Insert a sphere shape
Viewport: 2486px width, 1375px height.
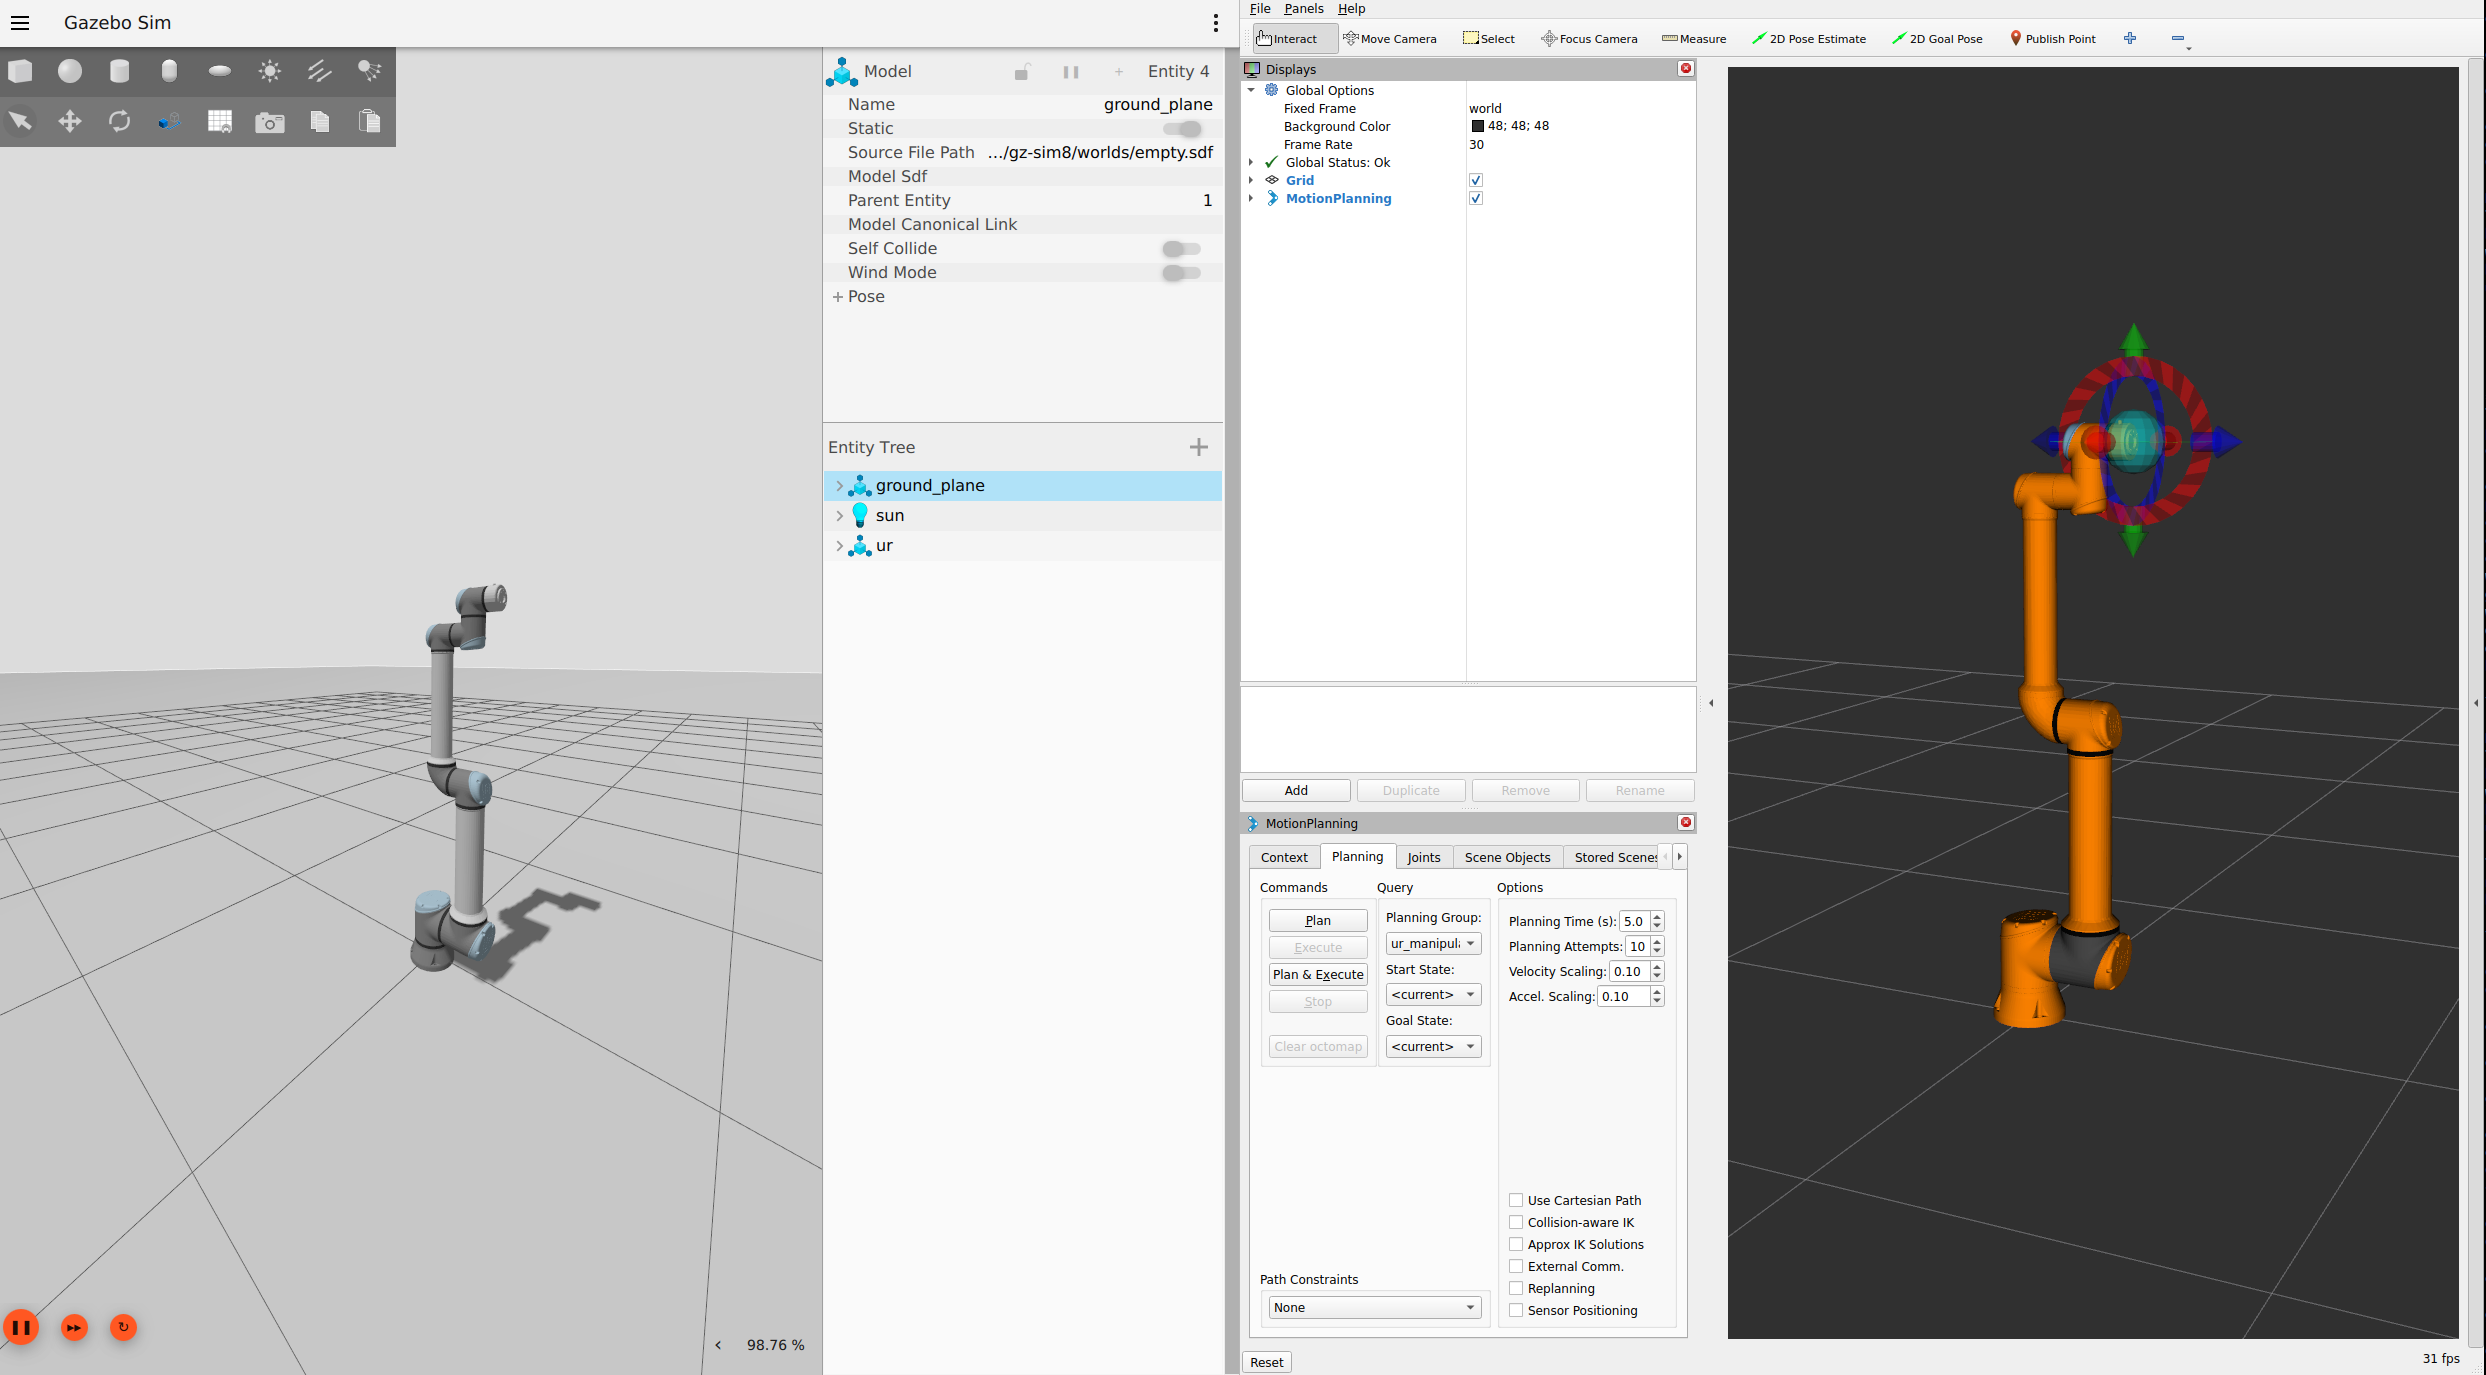pos(70,71)
